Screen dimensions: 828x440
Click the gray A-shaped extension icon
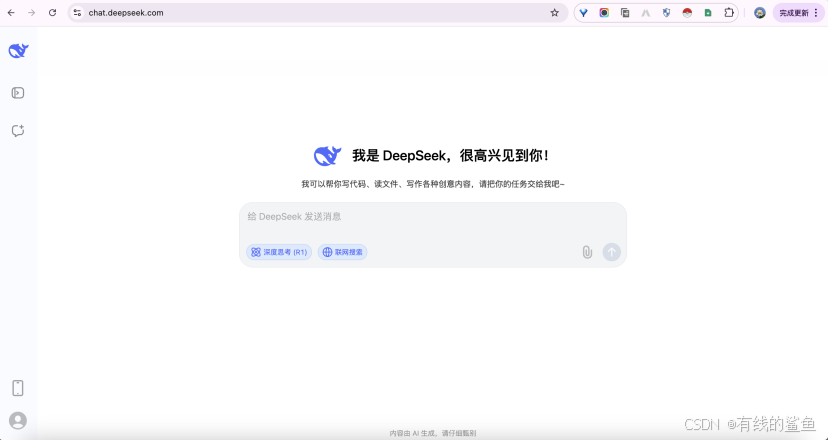point(645,13)
